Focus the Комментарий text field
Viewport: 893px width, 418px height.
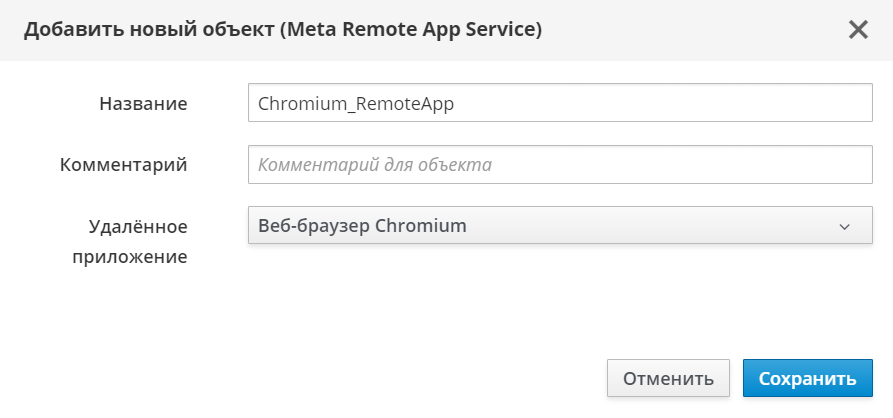(x=560, y=165)
